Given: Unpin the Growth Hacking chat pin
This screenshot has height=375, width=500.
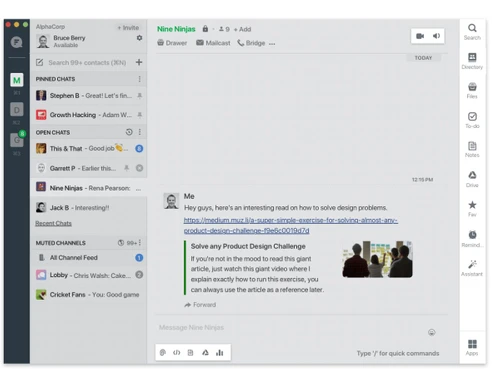Looking at the screenshot, I should (140, 115).
